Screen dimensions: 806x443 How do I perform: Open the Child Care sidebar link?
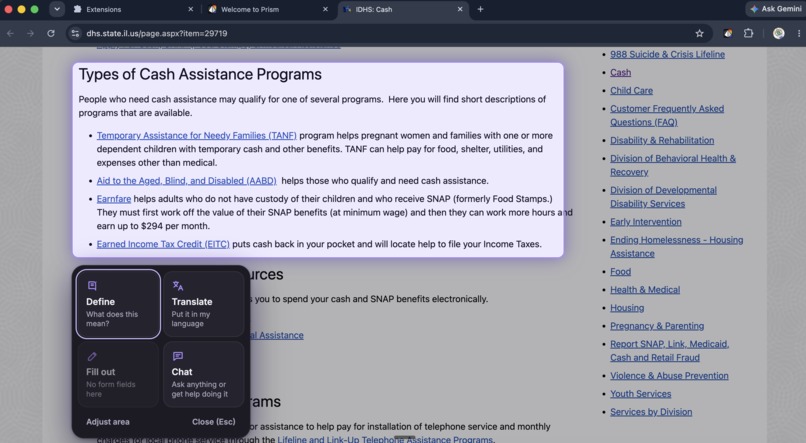click(631, 90)
